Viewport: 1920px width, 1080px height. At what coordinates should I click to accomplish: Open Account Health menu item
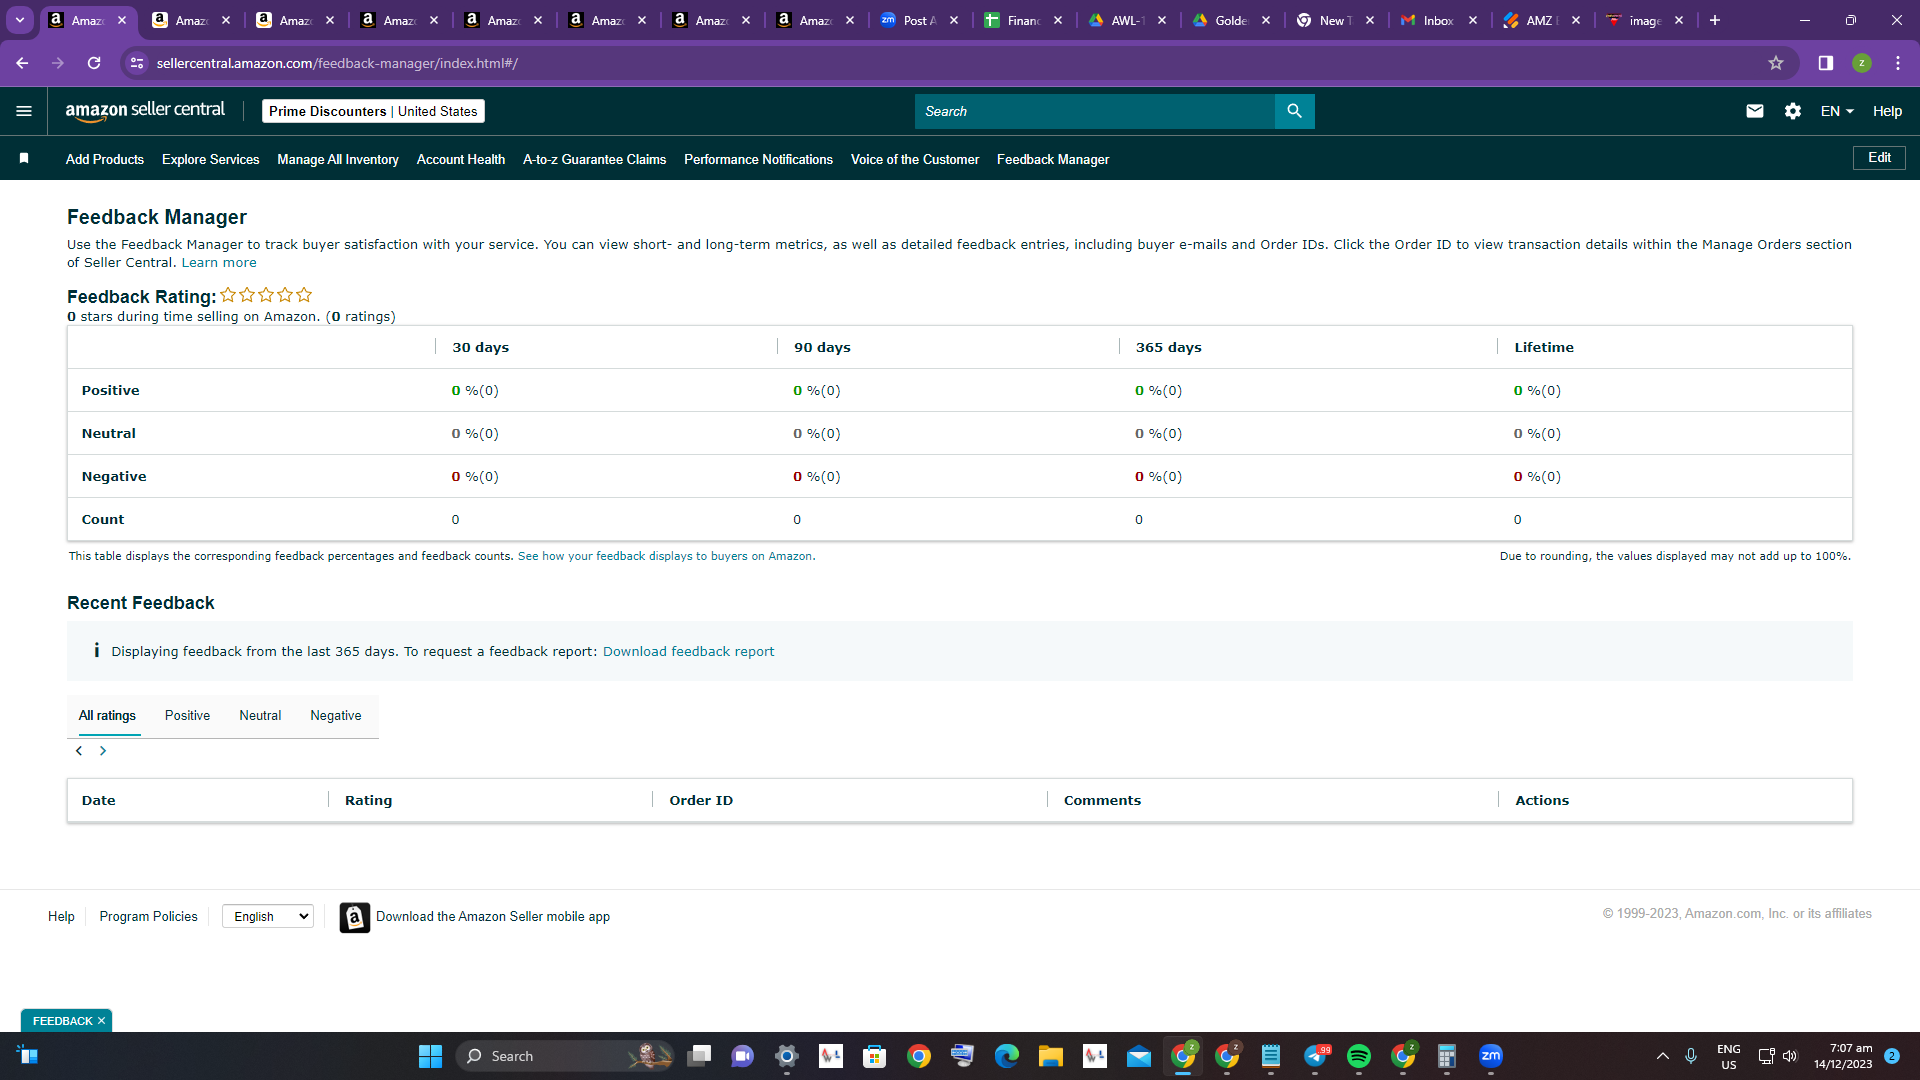point(461,159)
